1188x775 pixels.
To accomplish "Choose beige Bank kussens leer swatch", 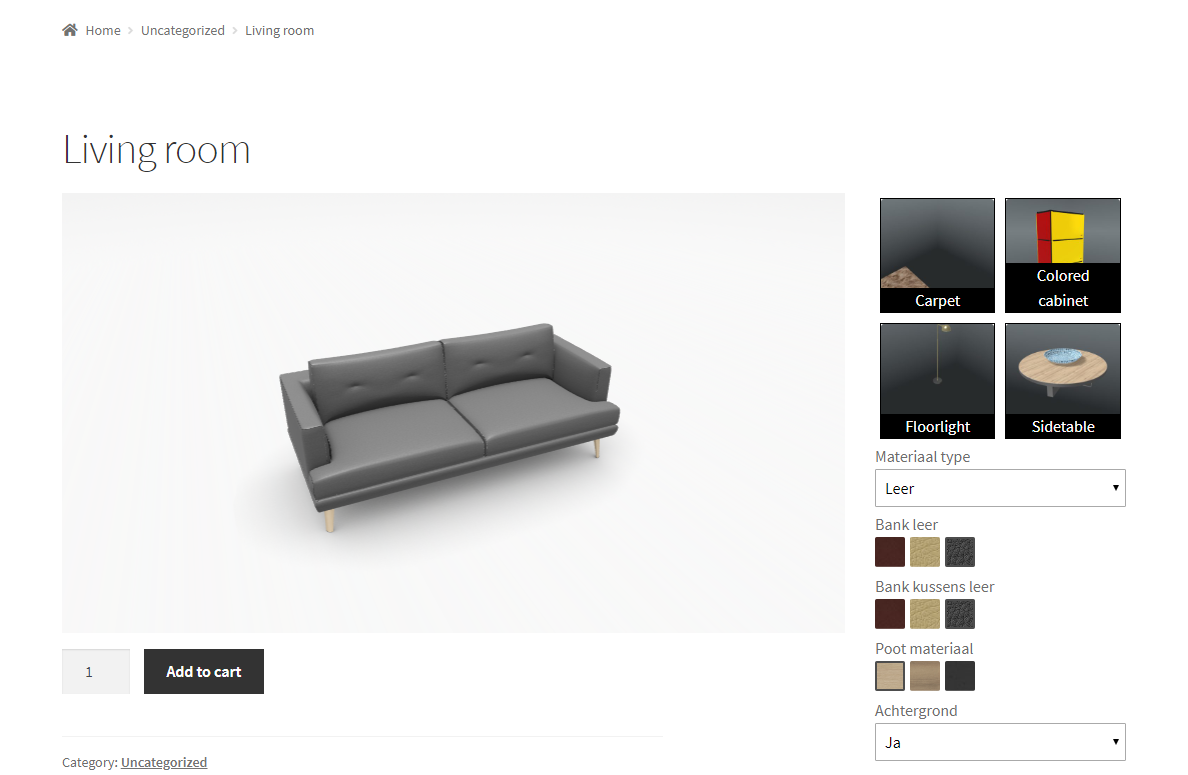I will [925, 614].
